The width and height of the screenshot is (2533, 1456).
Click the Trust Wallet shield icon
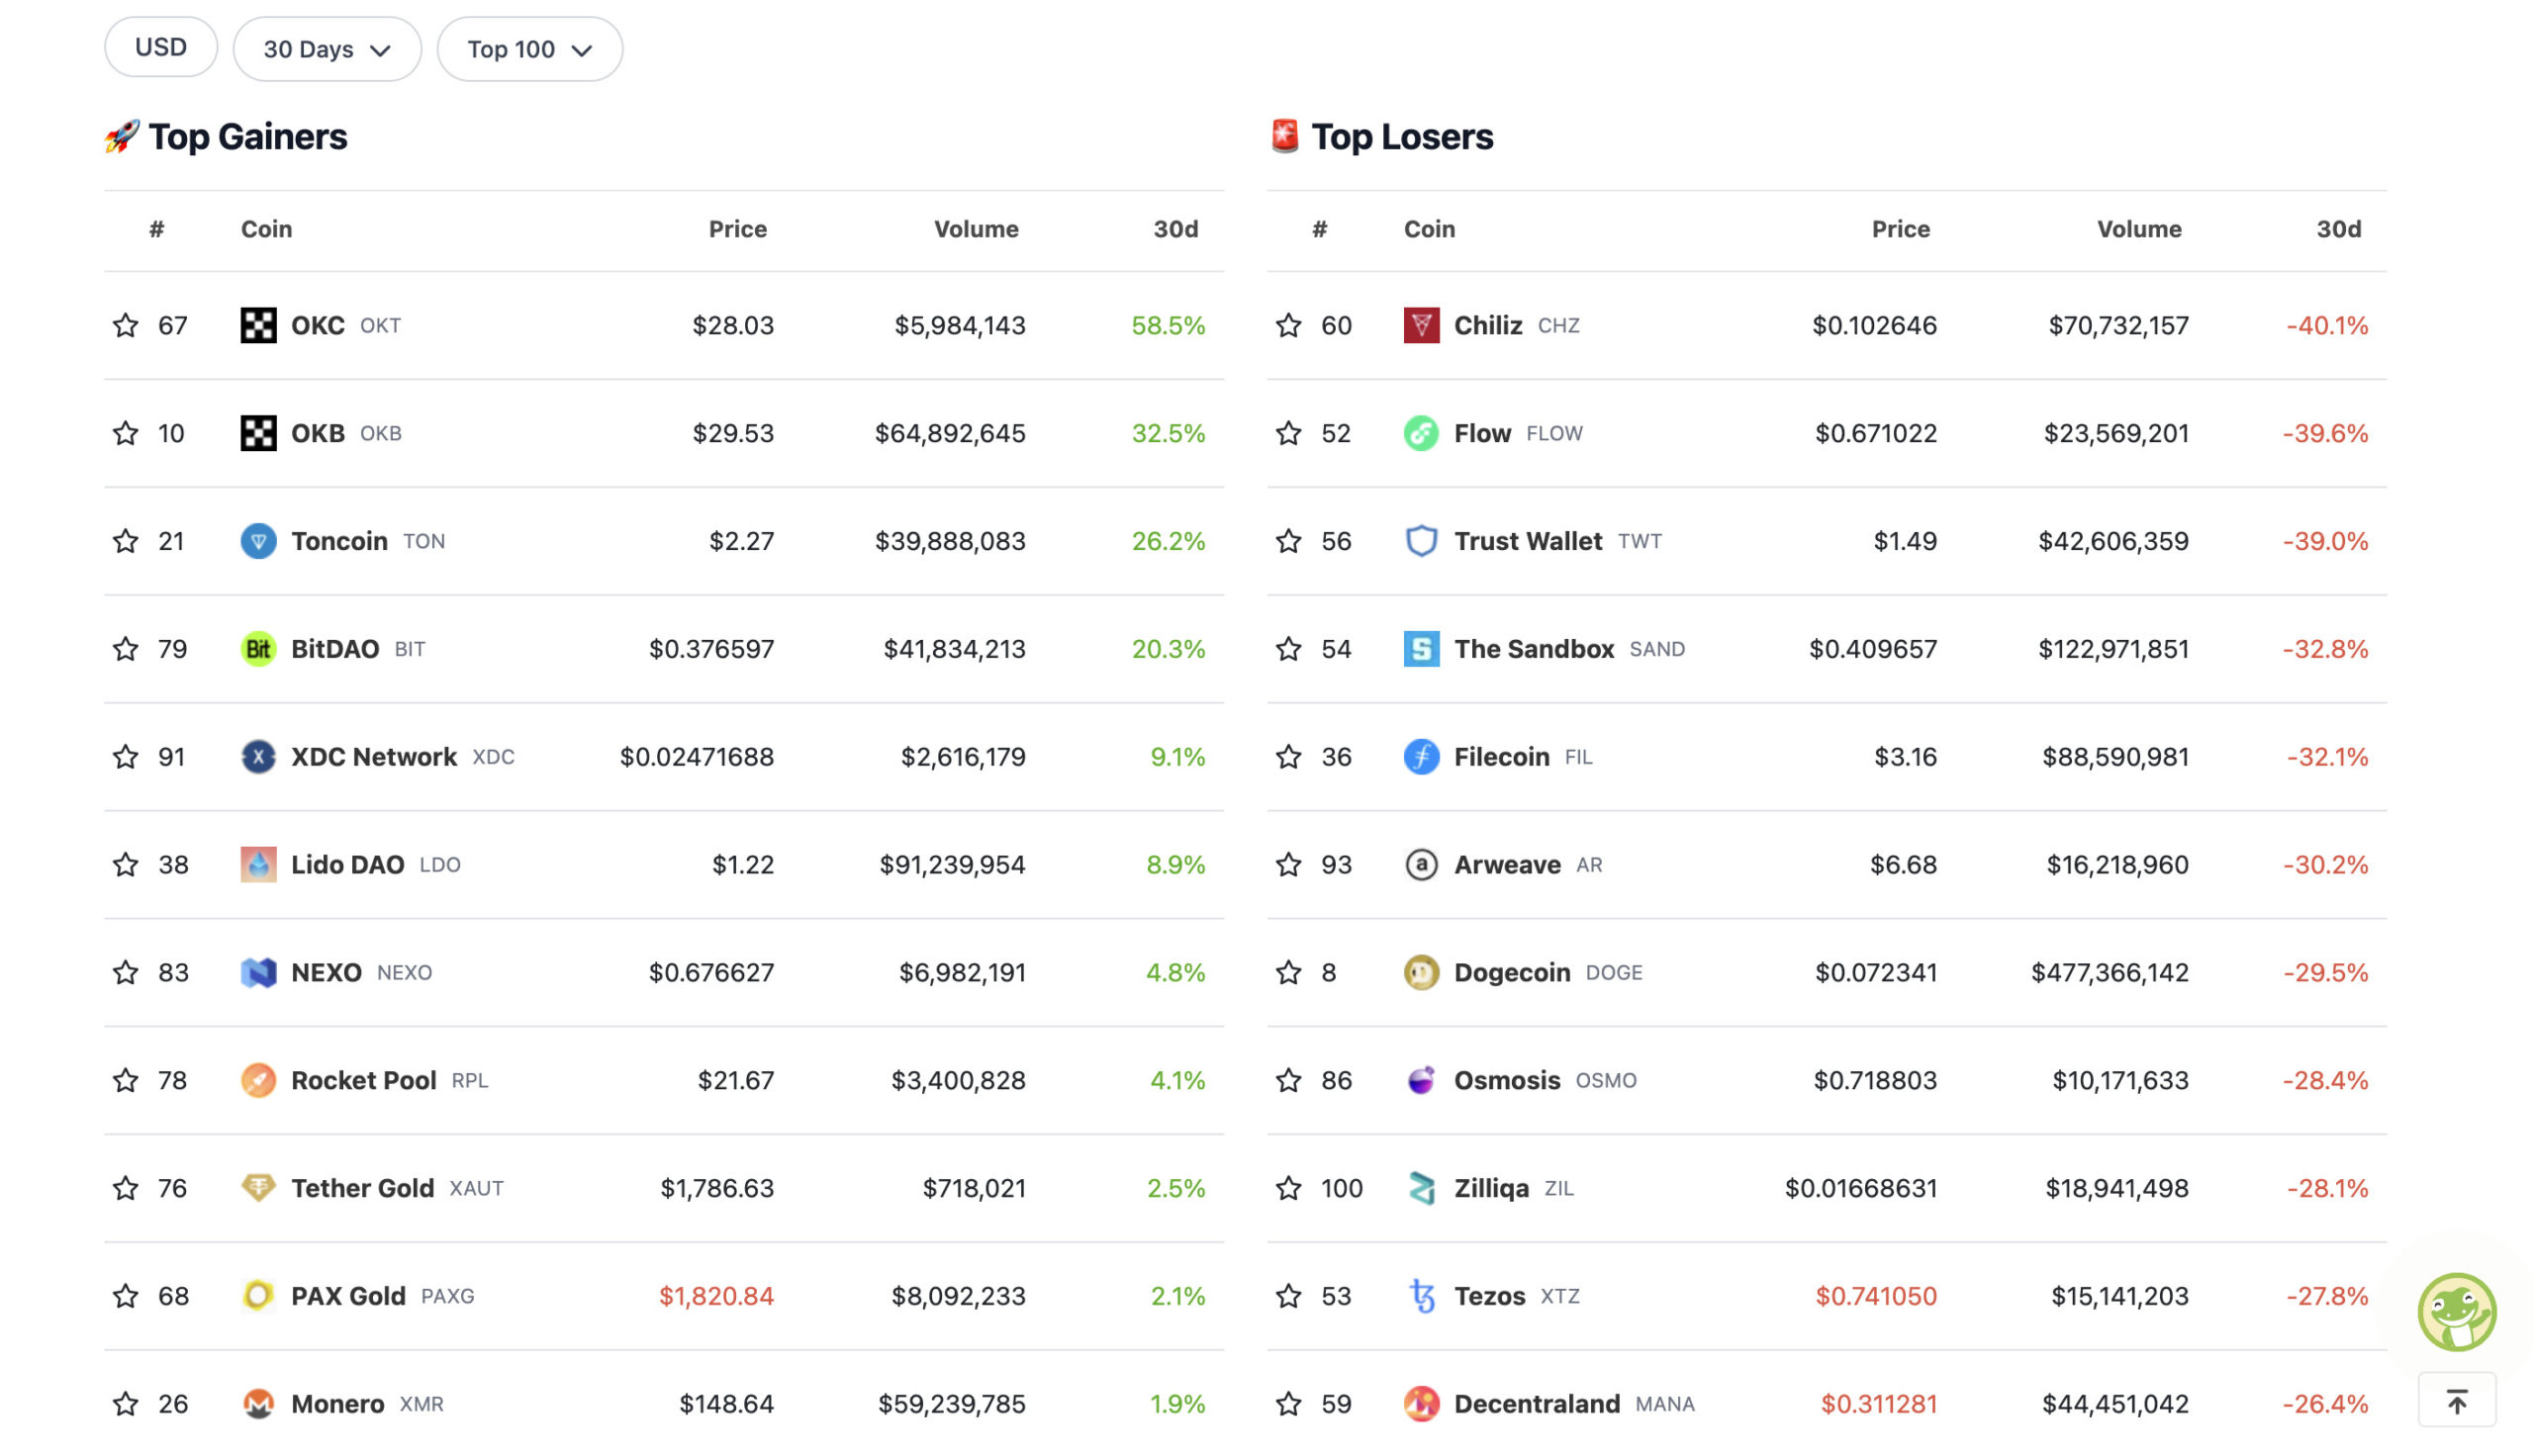point(1421,541)
